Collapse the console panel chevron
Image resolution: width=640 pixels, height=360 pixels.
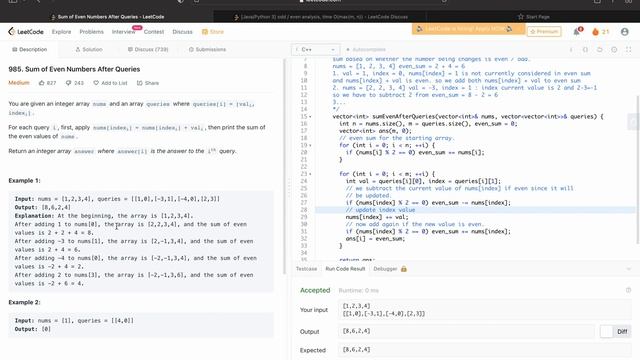(629, 269)
